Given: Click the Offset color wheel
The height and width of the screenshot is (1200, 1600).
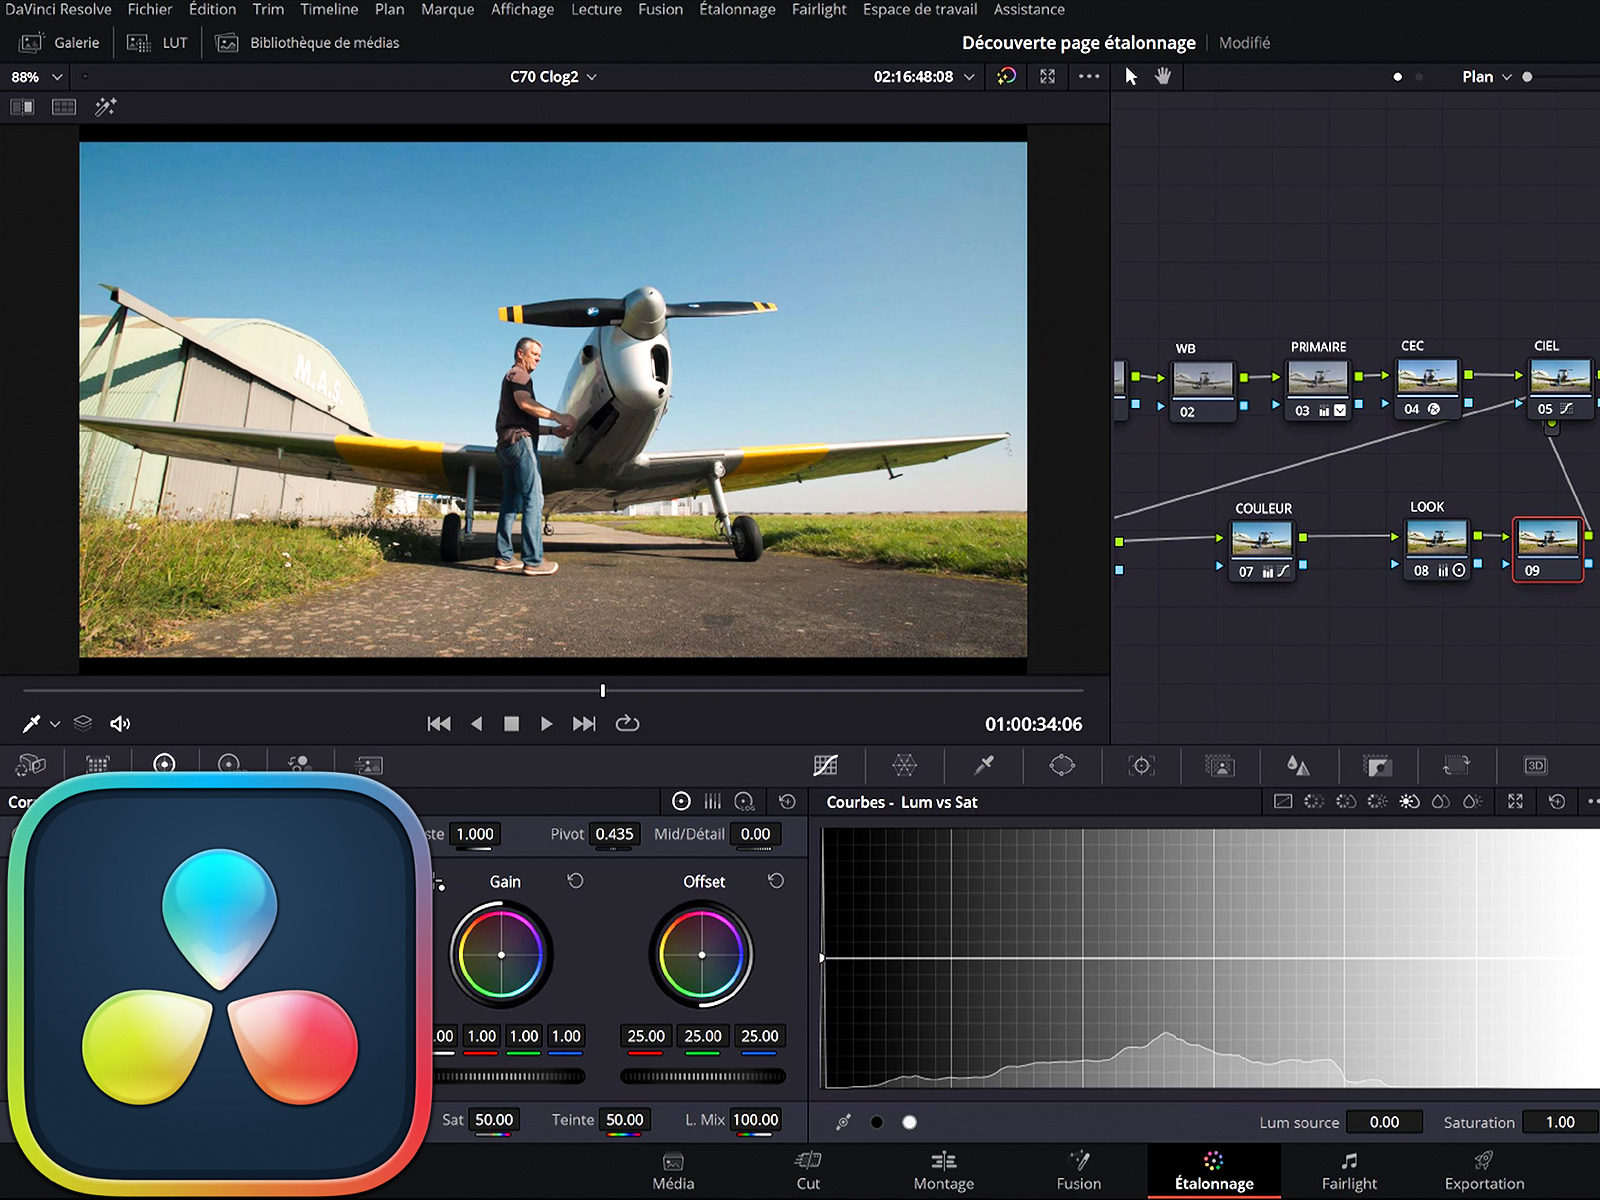Looking at the screenshot, I should click(702, 955).
